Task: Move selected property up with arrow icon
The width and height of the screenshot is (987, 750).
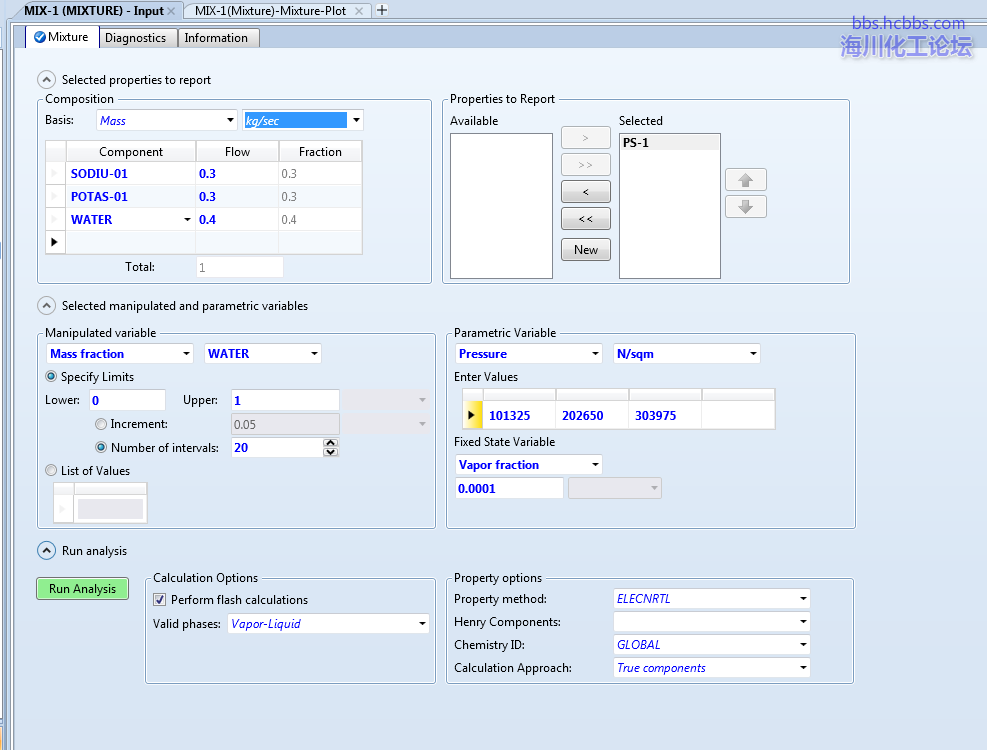Action: point(745,180)
